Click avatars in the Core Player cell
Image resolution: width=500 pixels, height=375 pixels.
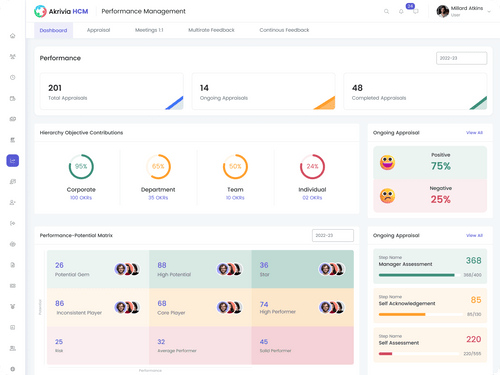pyautogui.click(x=229, y=307)
